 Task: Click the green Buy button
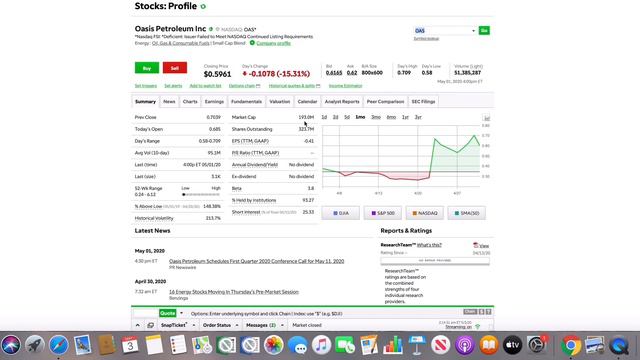(147, 68)
